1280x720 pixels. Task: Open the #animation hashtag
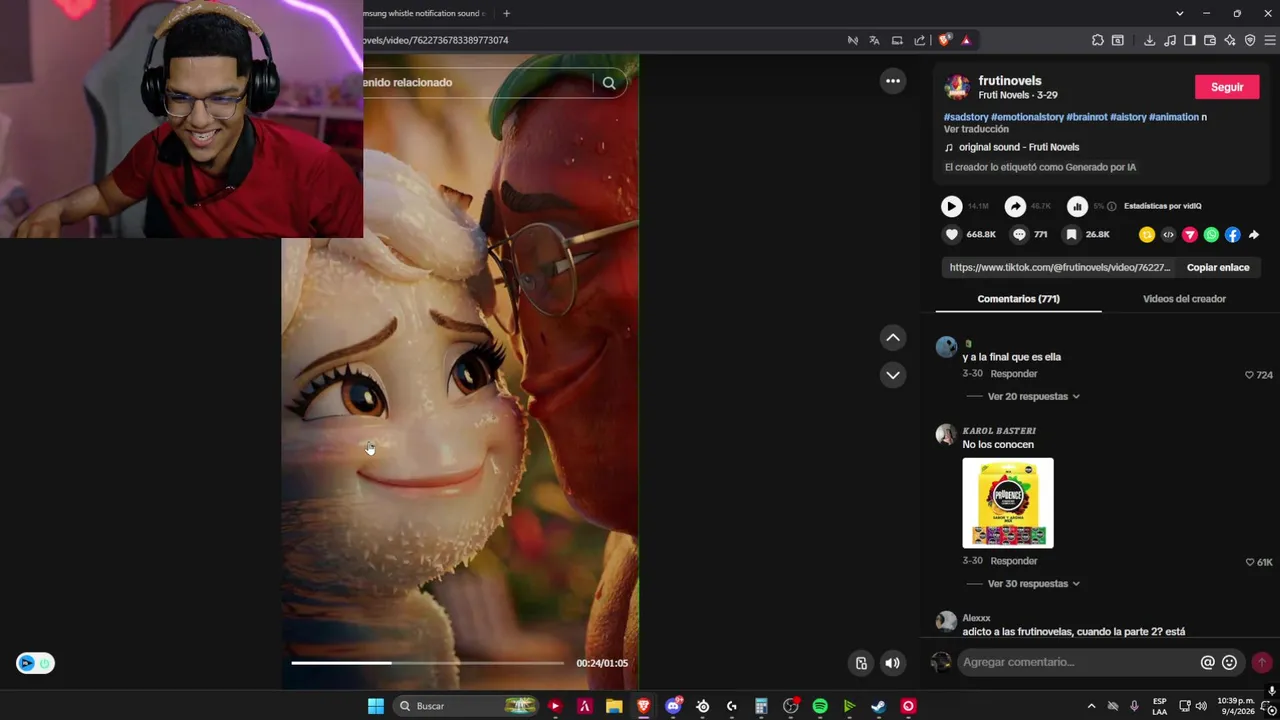[x=1174, y=117]
